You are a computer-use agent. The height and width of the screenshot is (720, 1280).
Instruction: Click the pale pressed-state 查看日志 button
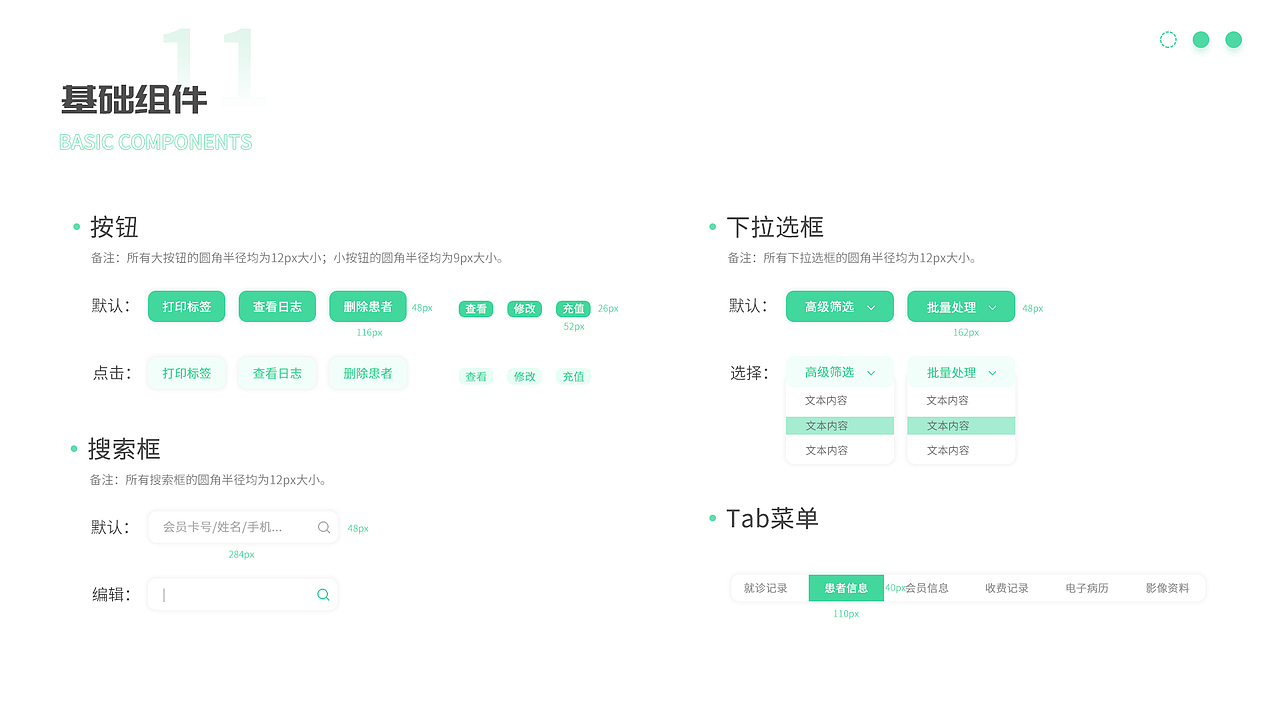(x=277, y=373)
